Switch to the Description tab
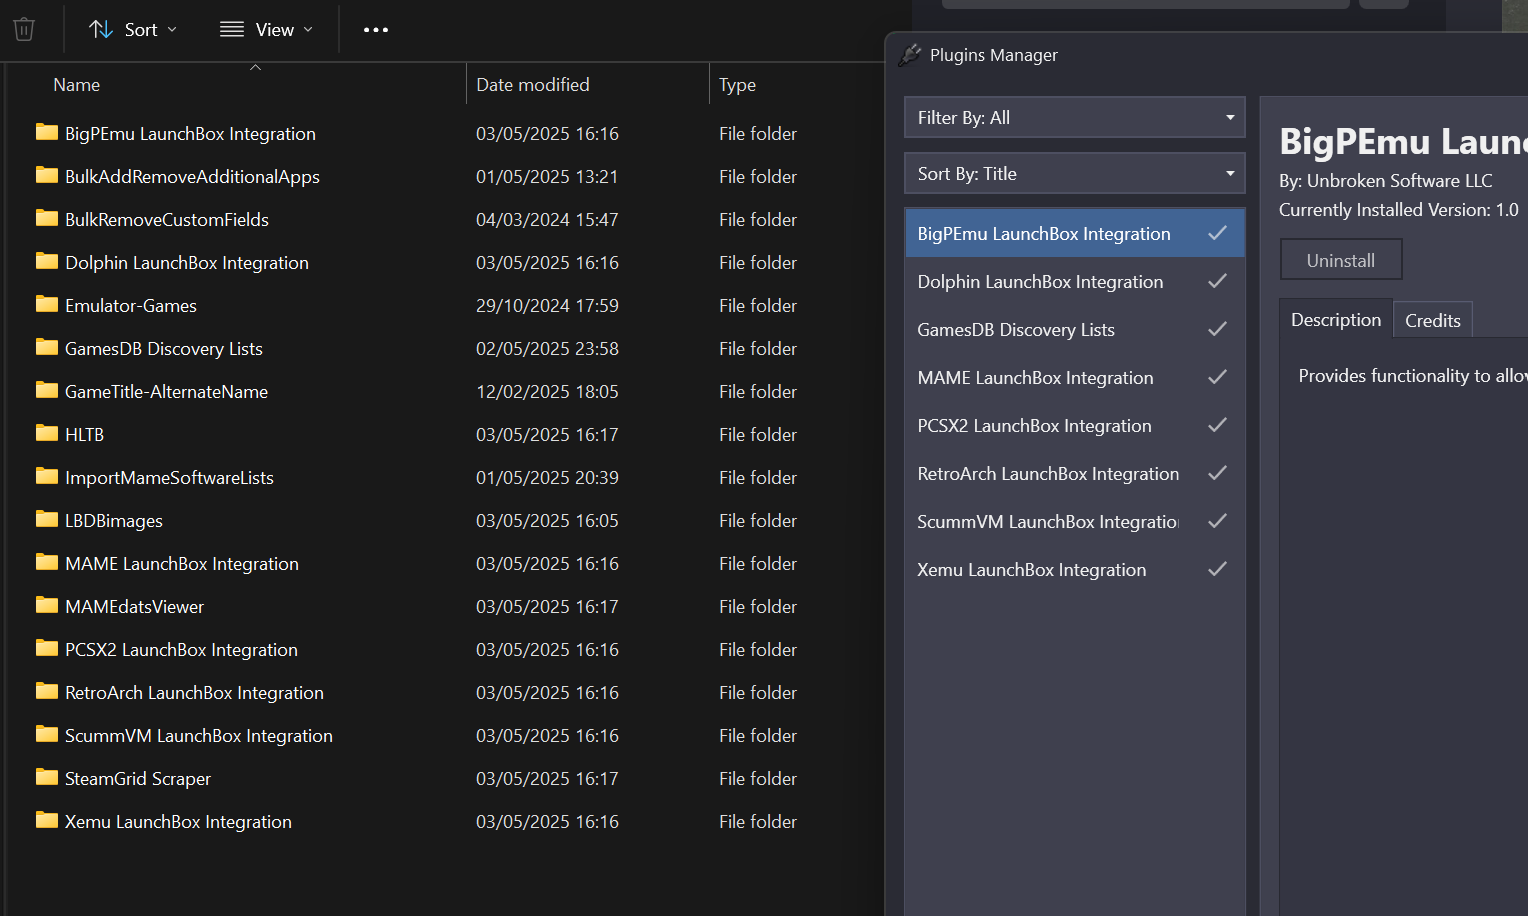 point(1336,320)
